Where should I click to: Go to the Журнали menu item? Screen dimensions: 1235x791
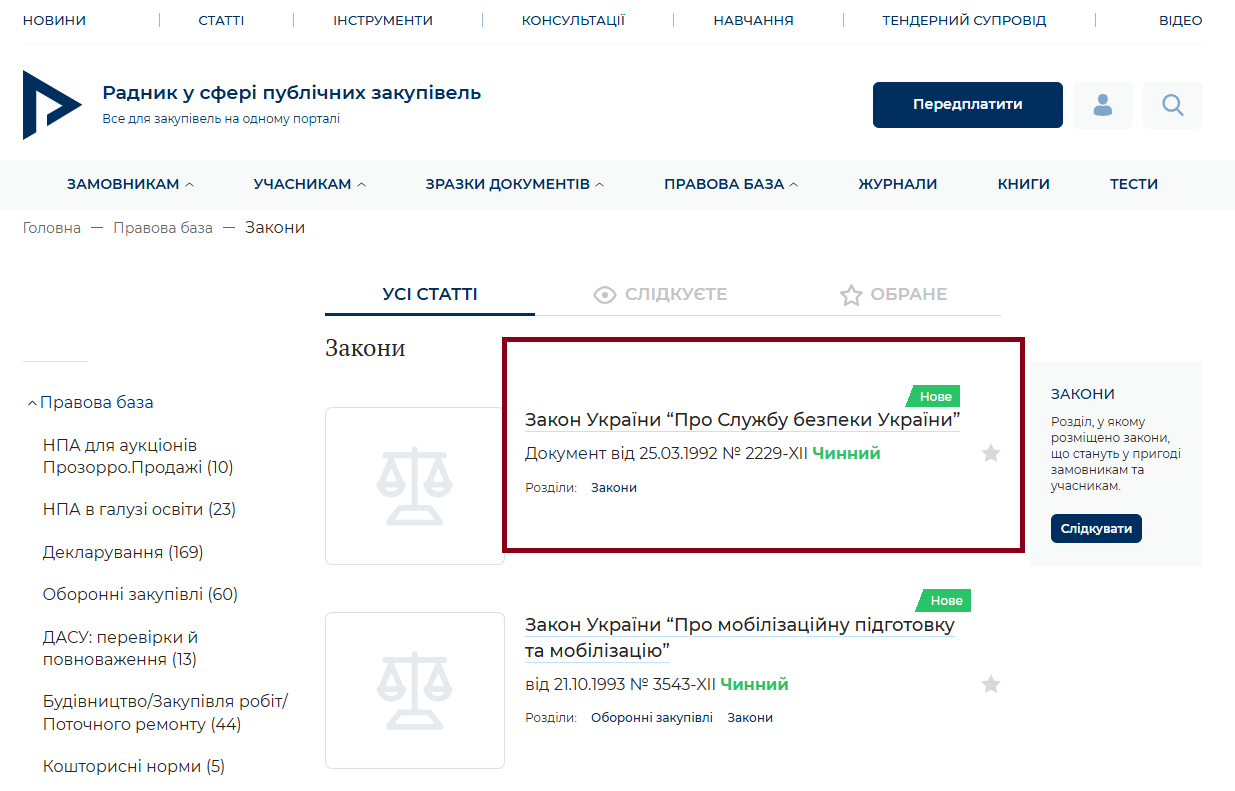(x=897, y=184)
